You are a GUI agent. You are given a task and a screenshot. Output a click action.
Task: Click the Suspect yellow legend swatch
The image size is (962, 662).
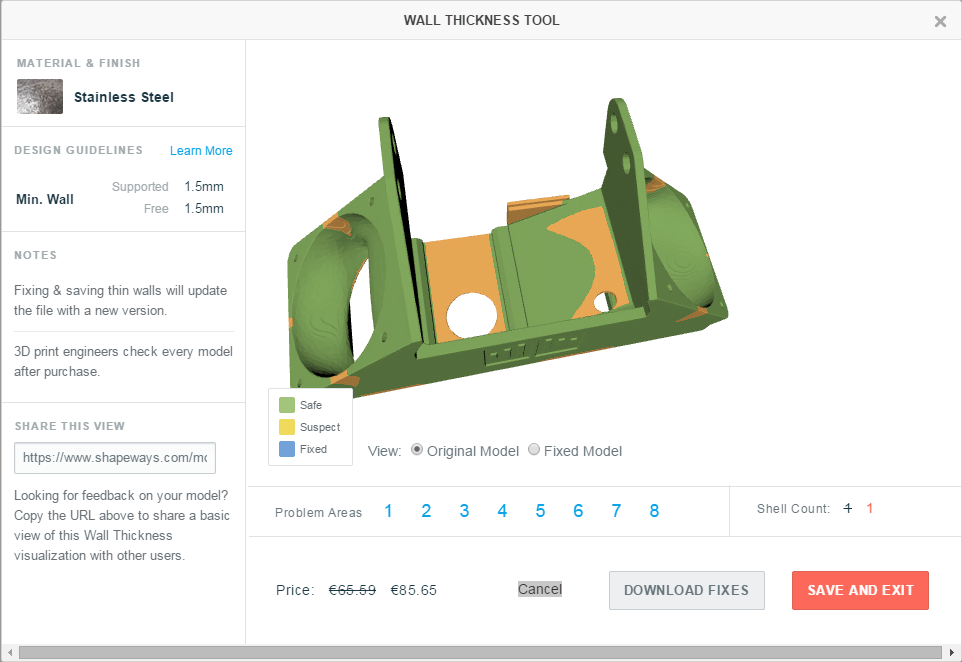pos(289,426)
